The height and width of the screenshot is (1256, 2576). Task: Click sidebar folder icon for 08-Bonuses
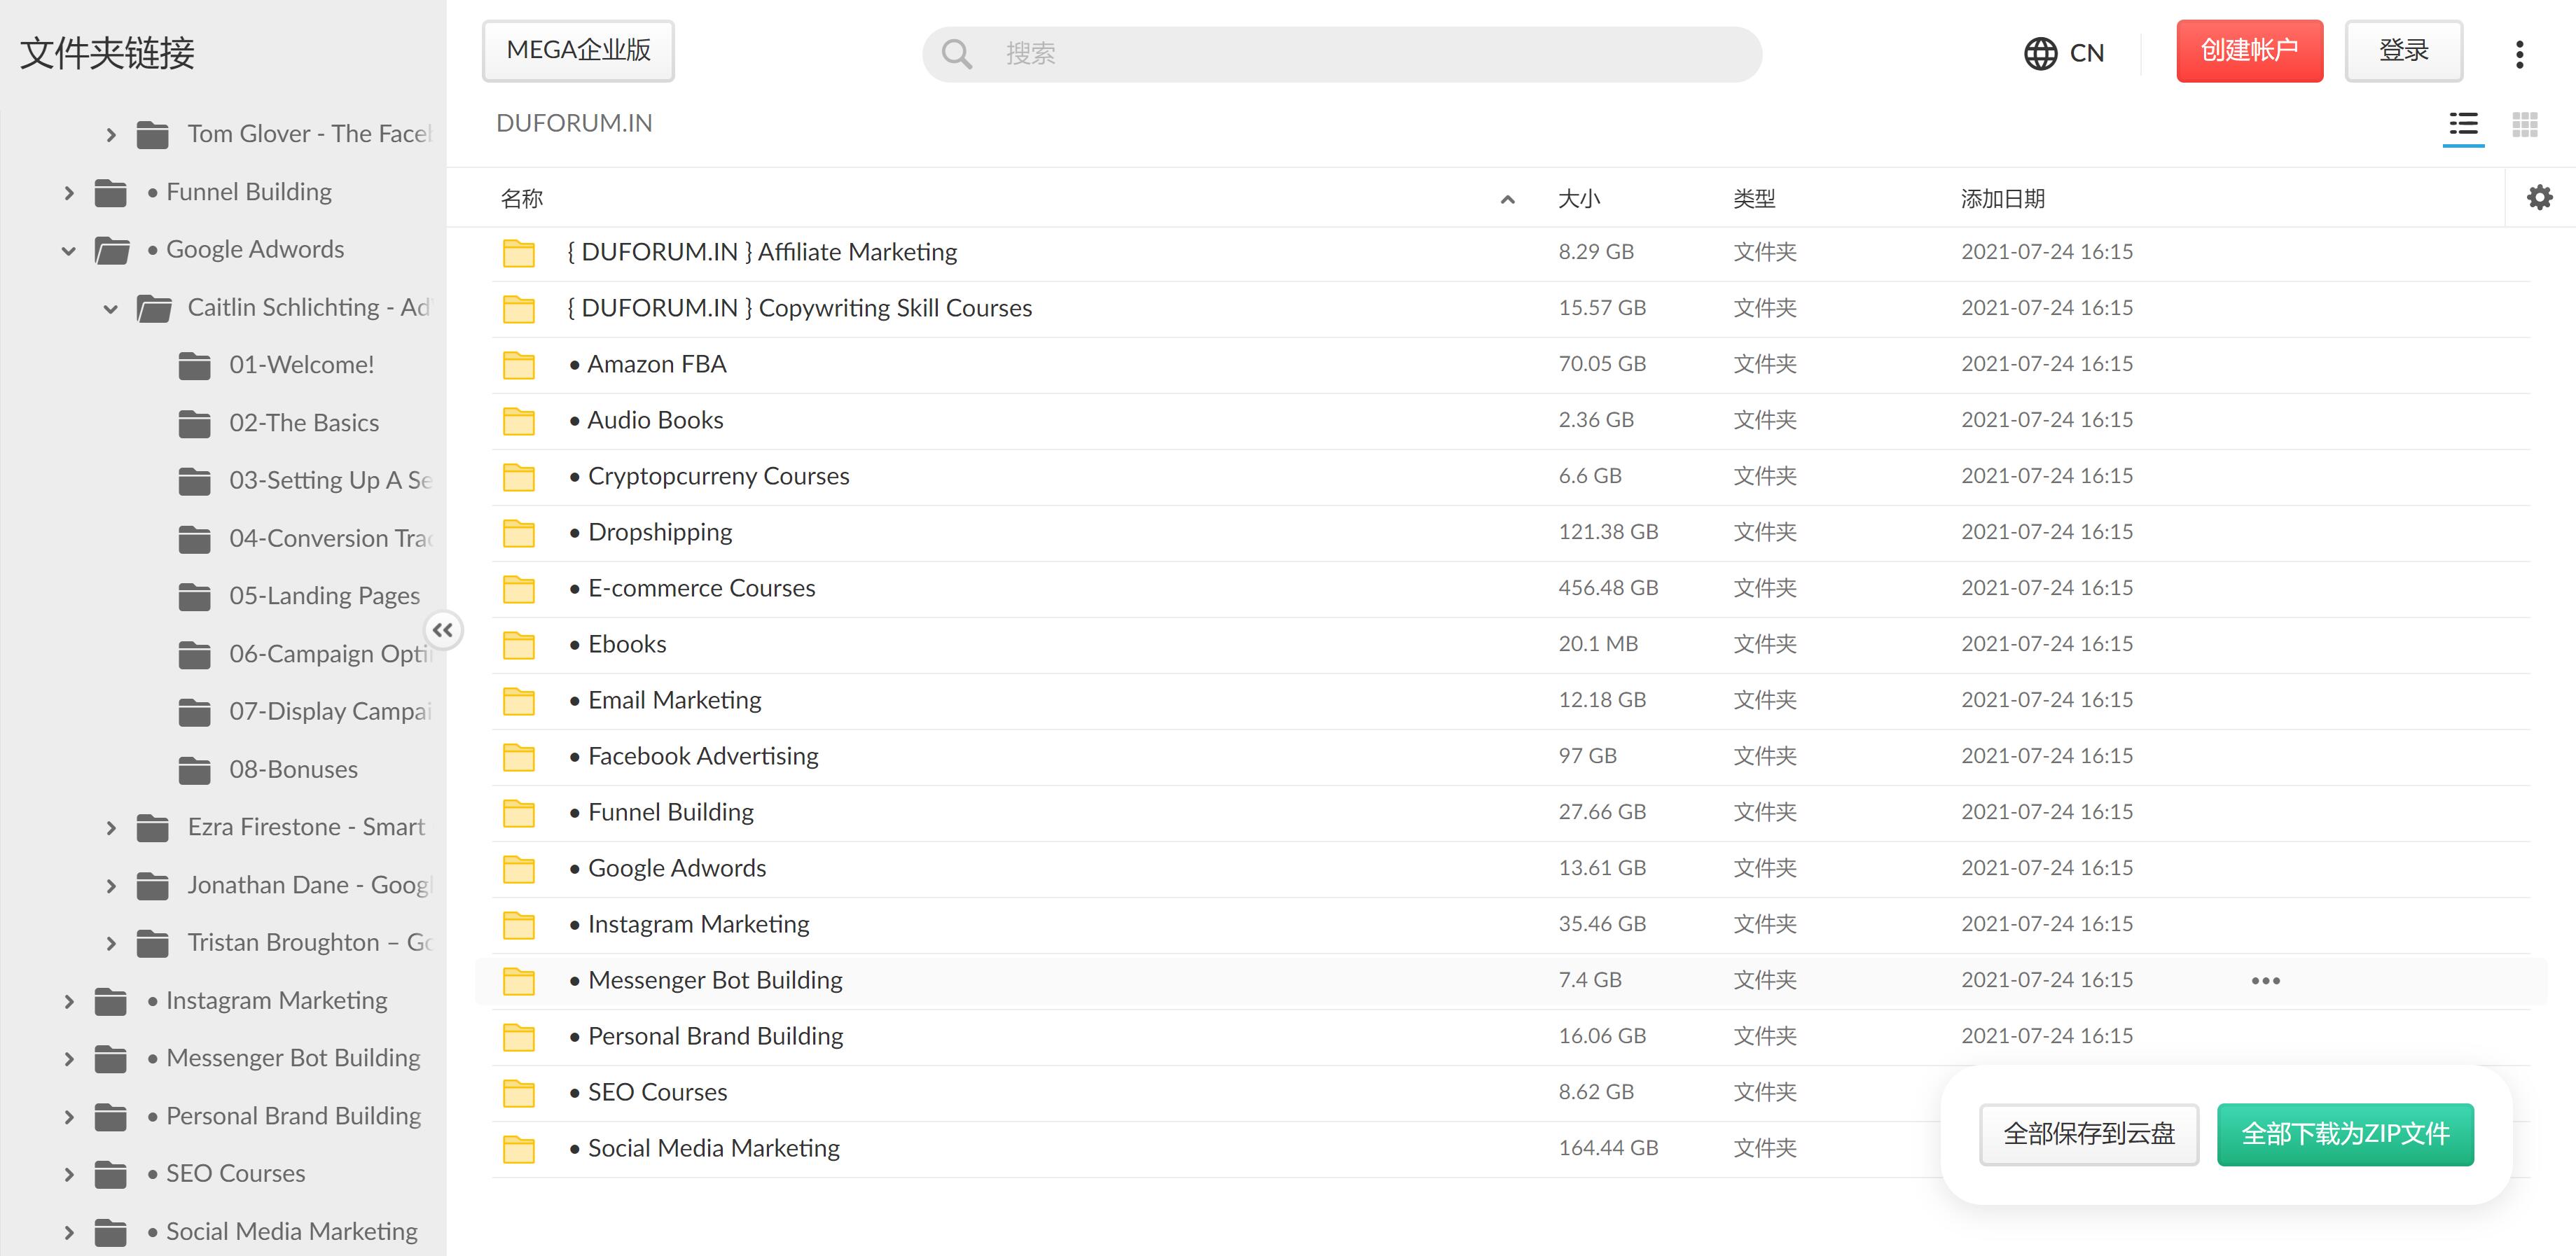point(194,770)
